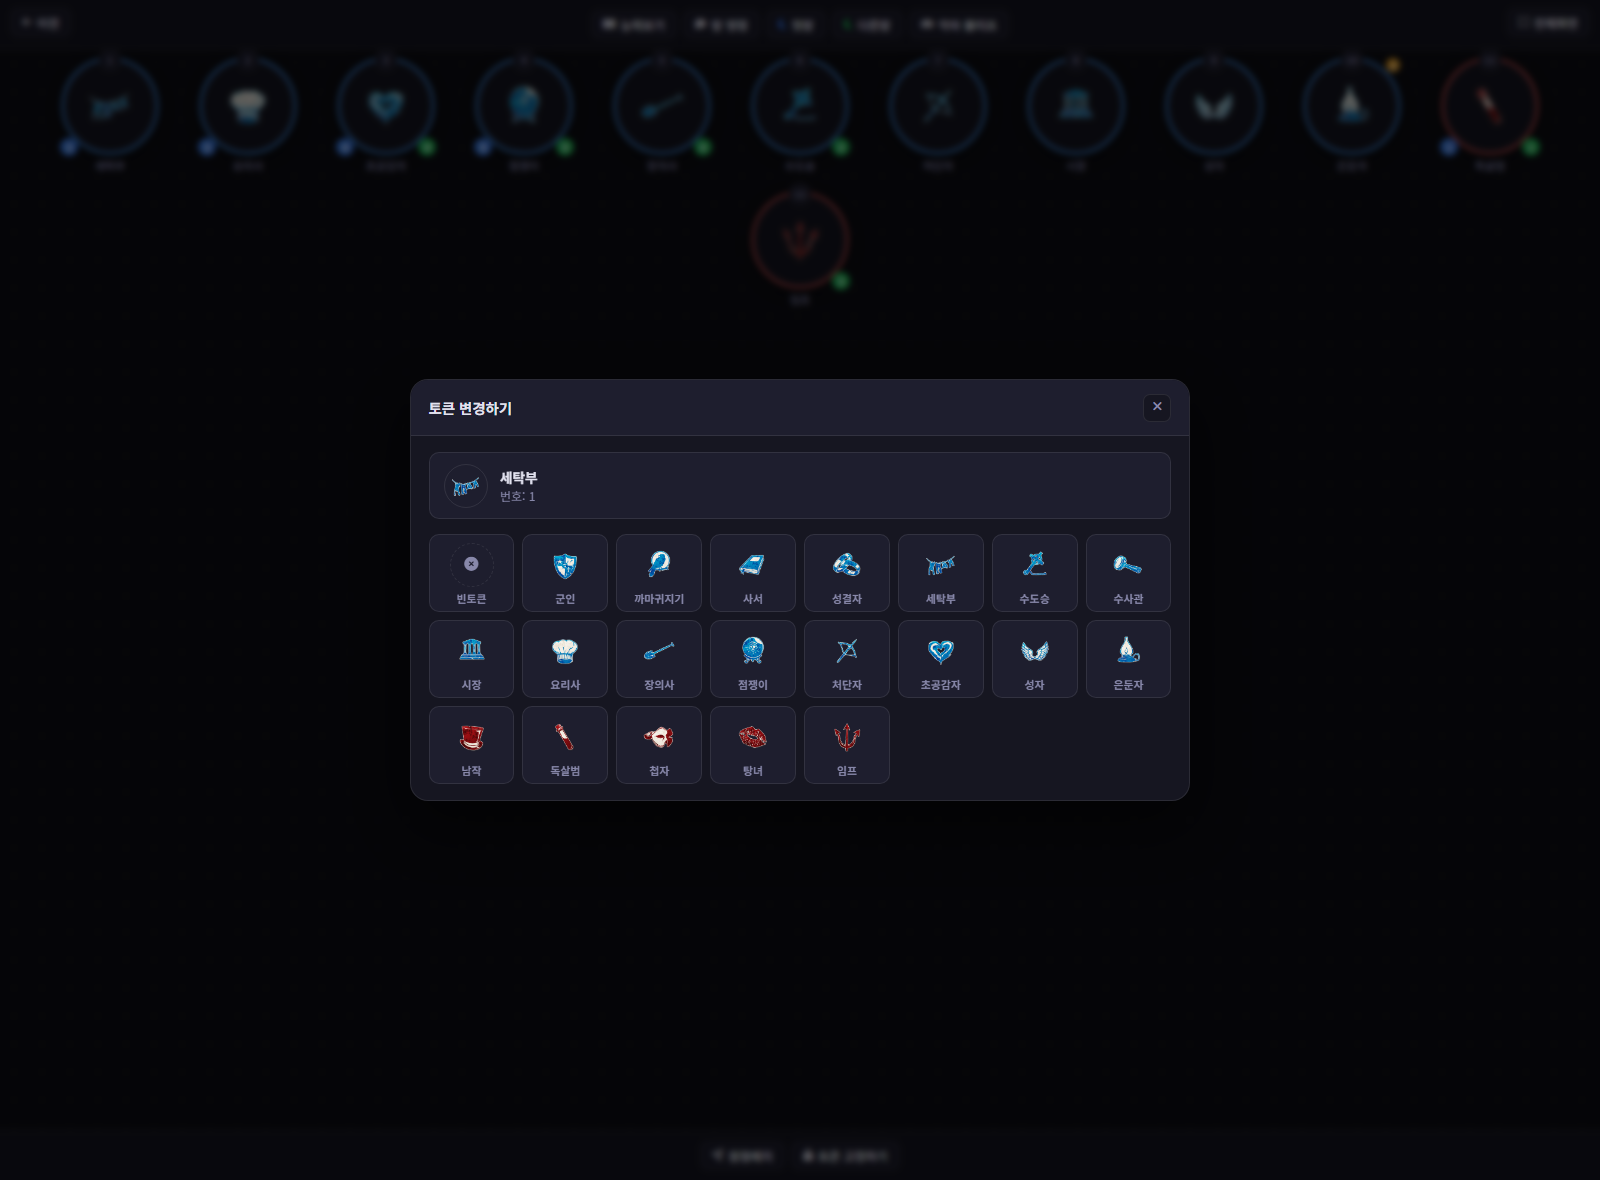This screenshot has height=1180, width=1600.
Task: Select the 독살범 vial token
Action: 565,745
